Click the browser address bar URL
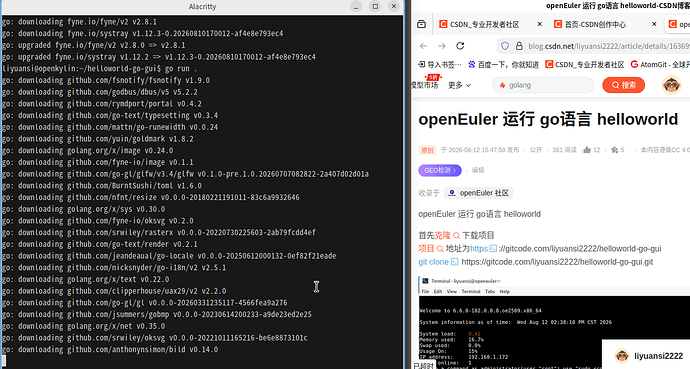Image resolution: width=690 pixels, height=369 pixels. pyautogui.click(x=609, y=46)
